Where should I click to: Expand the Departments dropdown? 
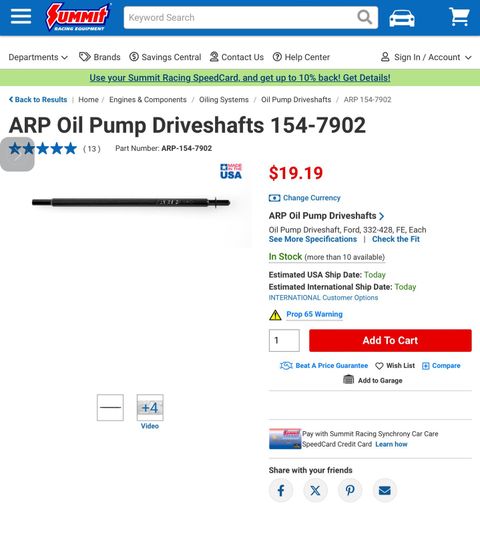(x=38, y=57)
